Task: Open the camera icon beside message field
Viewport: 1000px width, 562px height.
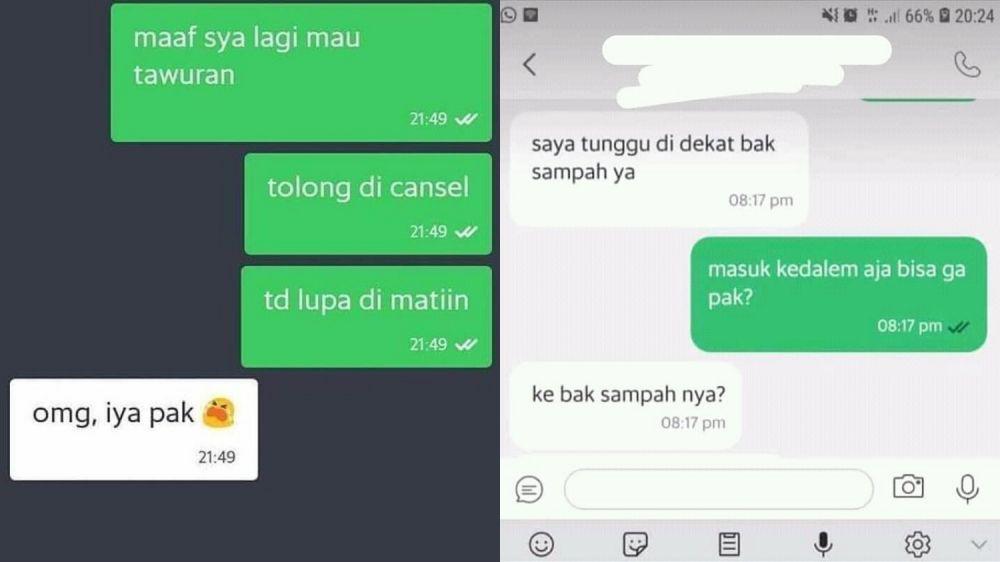Action: tap(908, 487)
